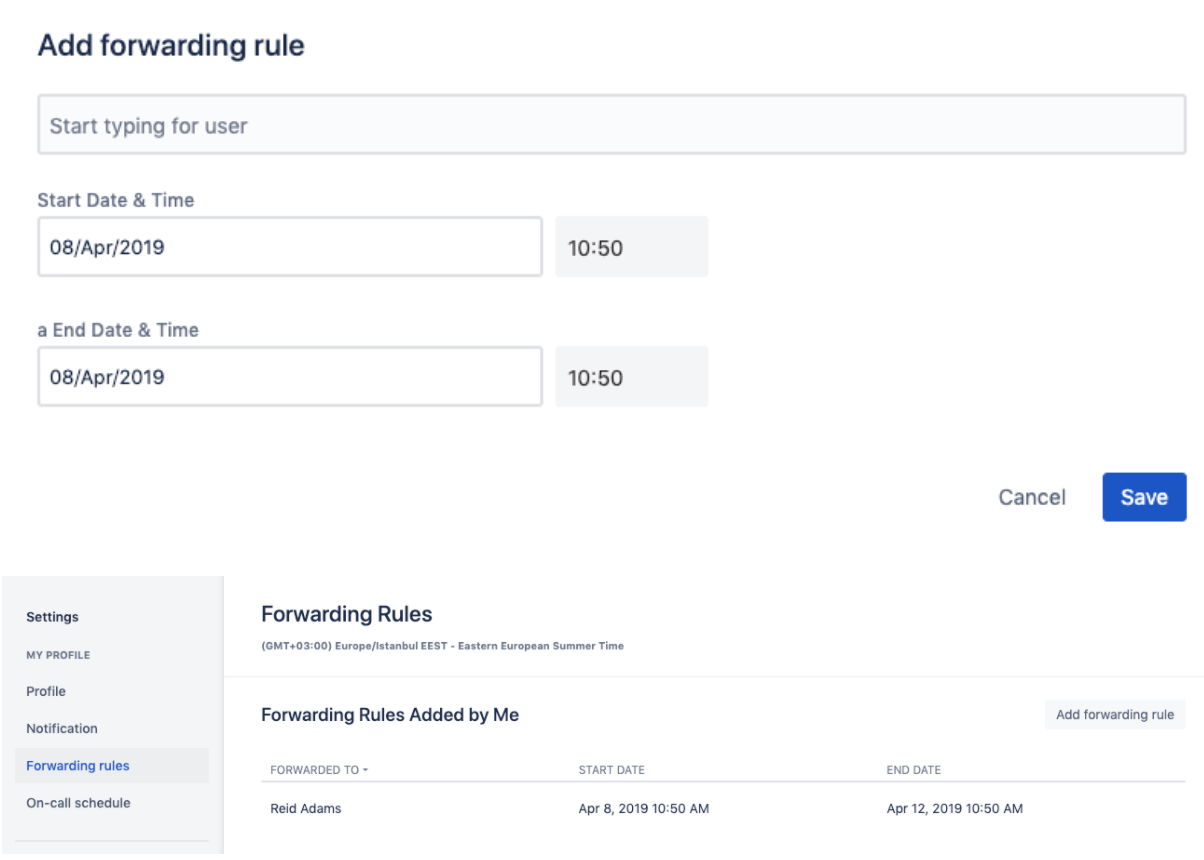Click the MY PROFILE section label
Image resolution: width=1204 pixels, height=860 pixels.
[x=58, y=655]
